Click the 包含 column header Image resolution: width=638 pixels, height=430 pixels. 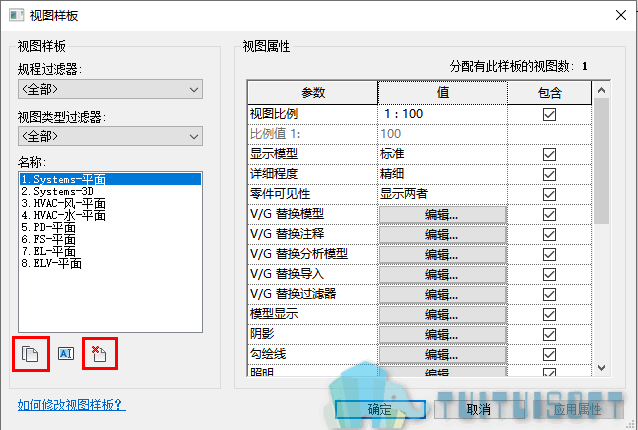click(x=550, y=93)
